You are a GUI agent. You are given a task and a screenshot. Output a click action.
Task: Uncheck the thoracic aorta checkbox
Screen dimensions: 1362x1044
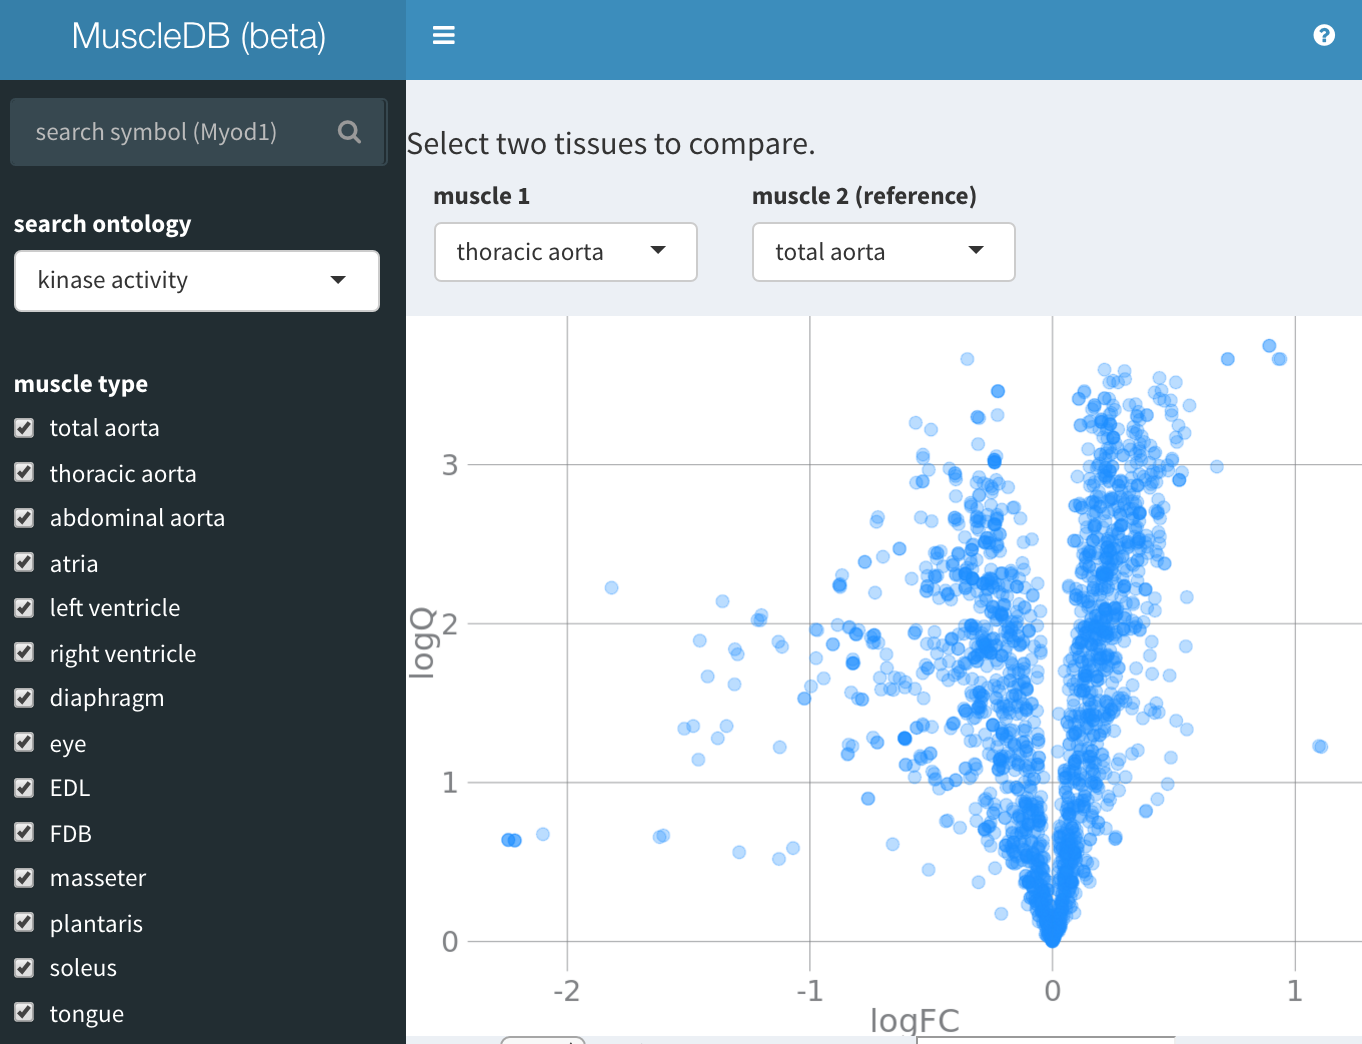(x=25, y=473)
